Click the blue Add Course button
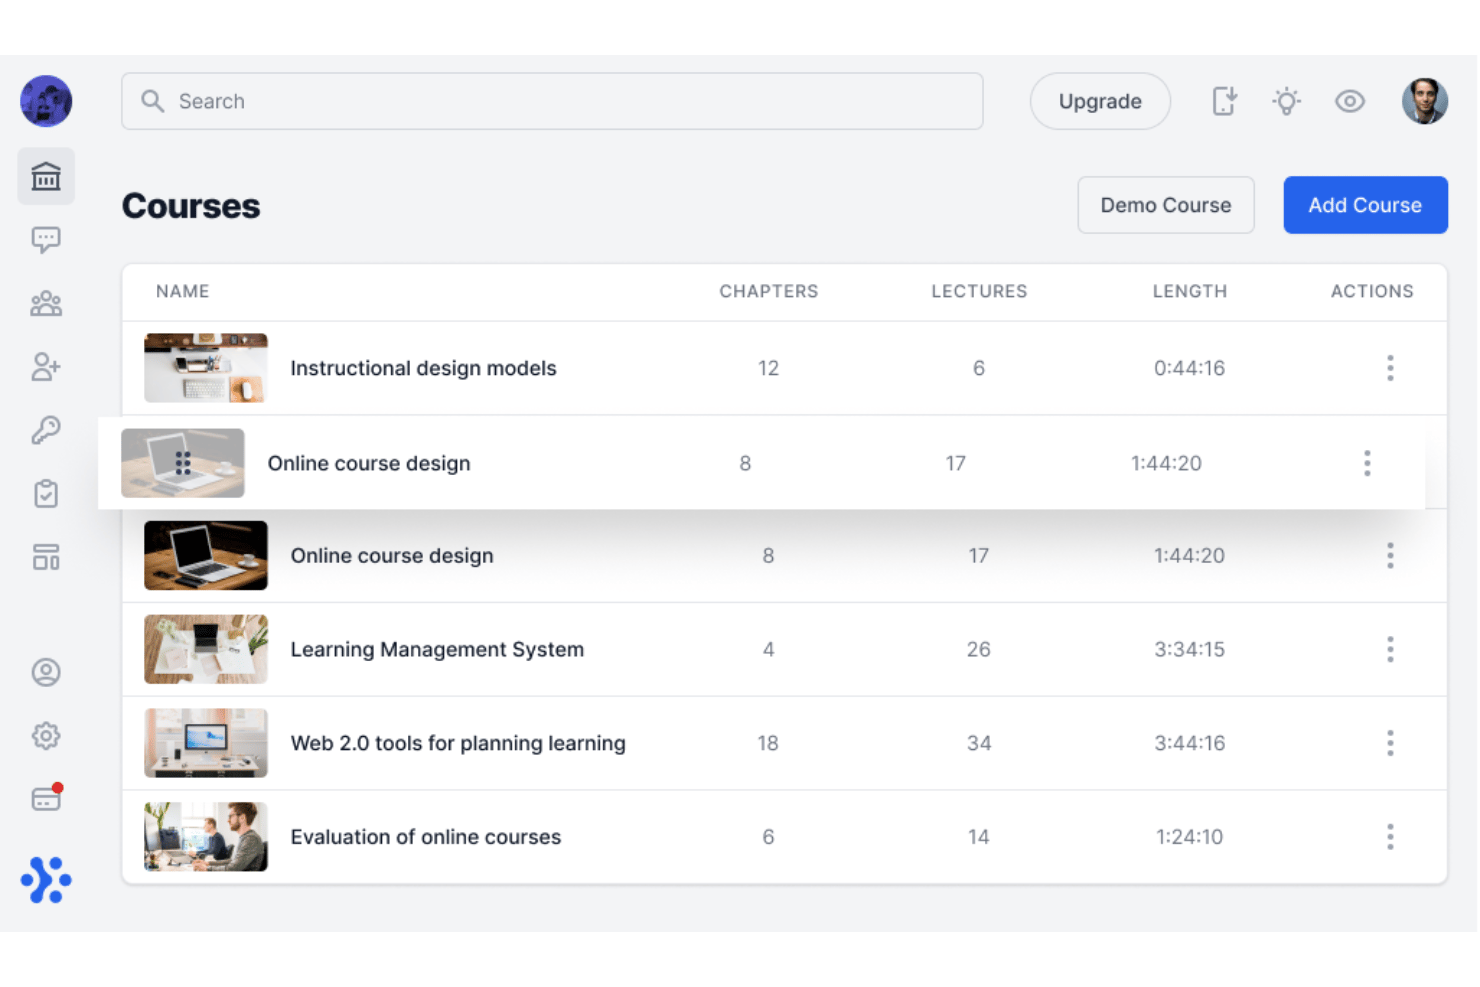 1365,205
